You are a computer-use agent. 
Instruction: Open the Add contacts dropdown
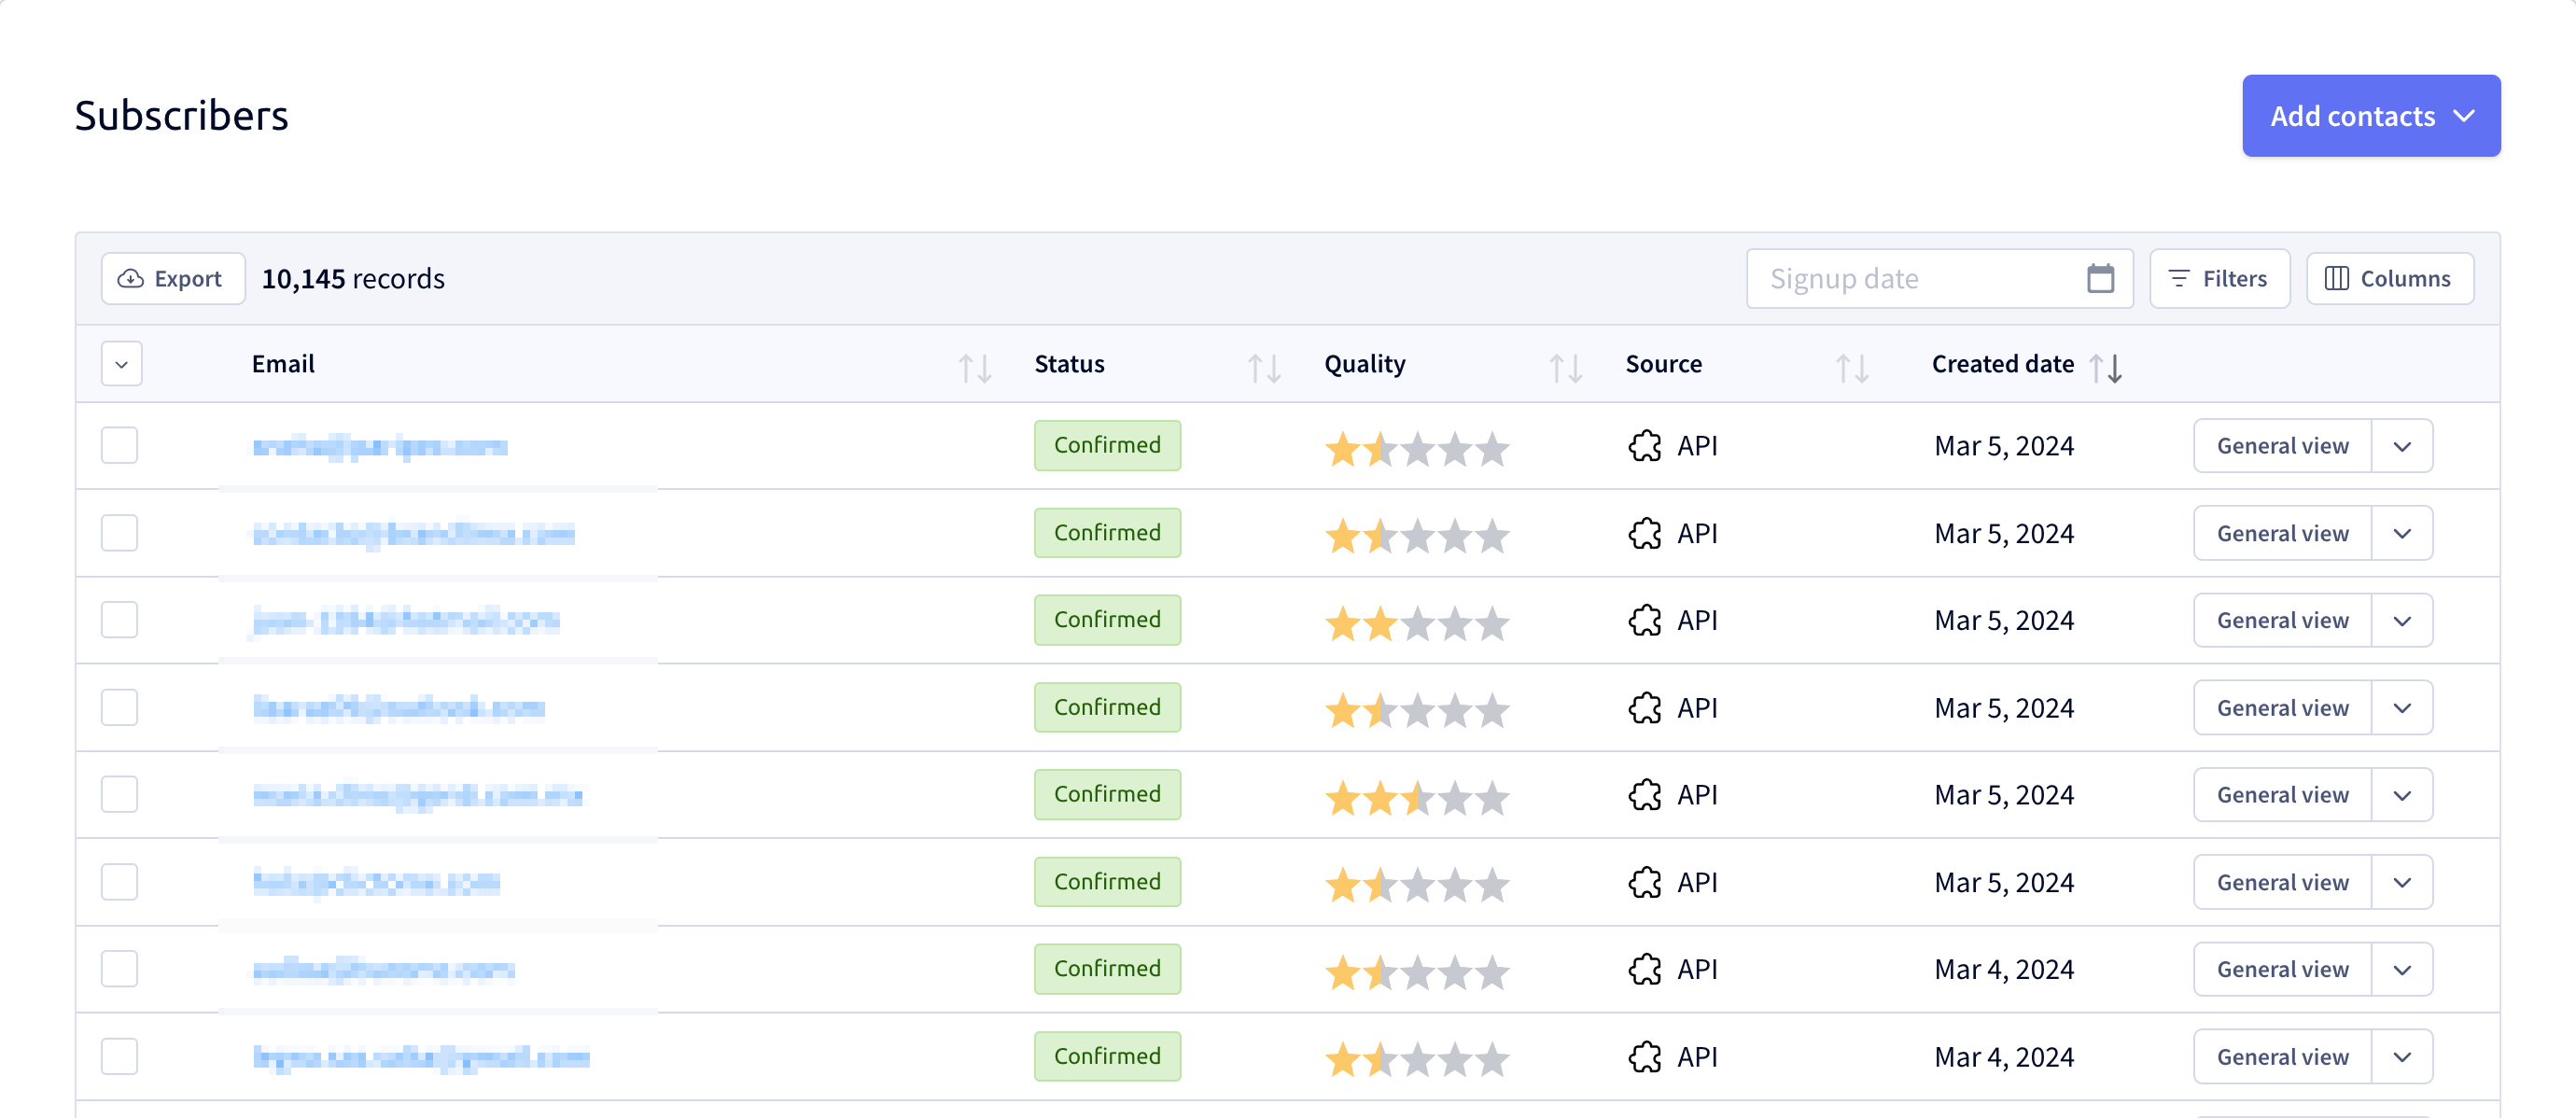click(x=2370, y=115)
